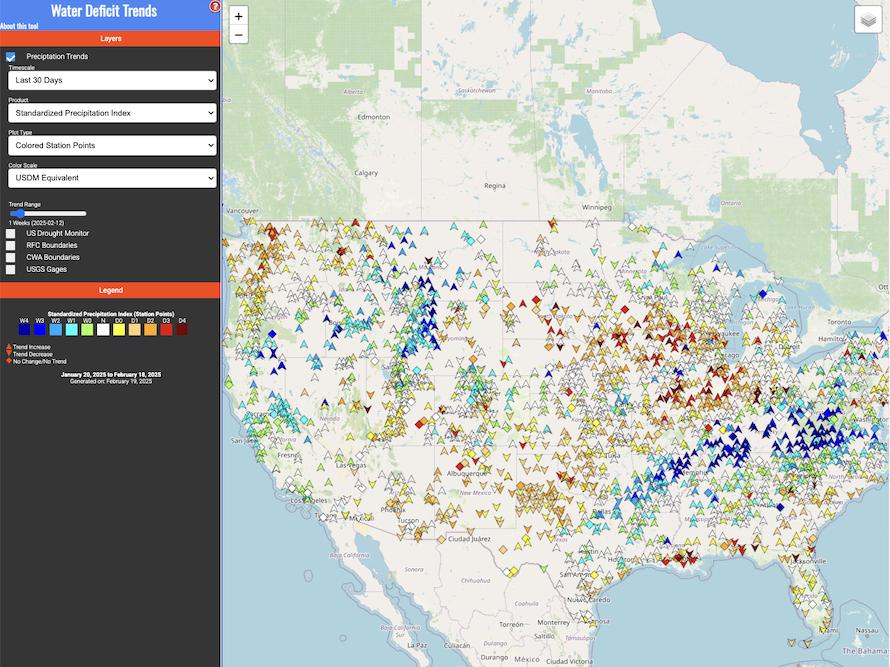Open the Product dropdown
The width and height of the screenshot is (890, 667).
pyautogui.click(x=112, y=112)
